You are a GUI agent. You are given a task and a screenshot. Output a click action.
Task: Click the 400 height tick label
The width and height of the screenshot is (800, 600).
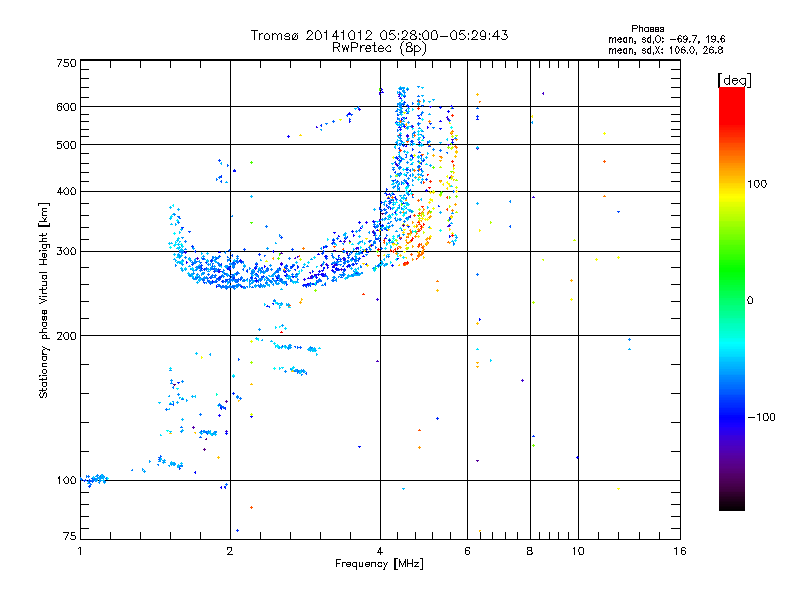point(66,192)
